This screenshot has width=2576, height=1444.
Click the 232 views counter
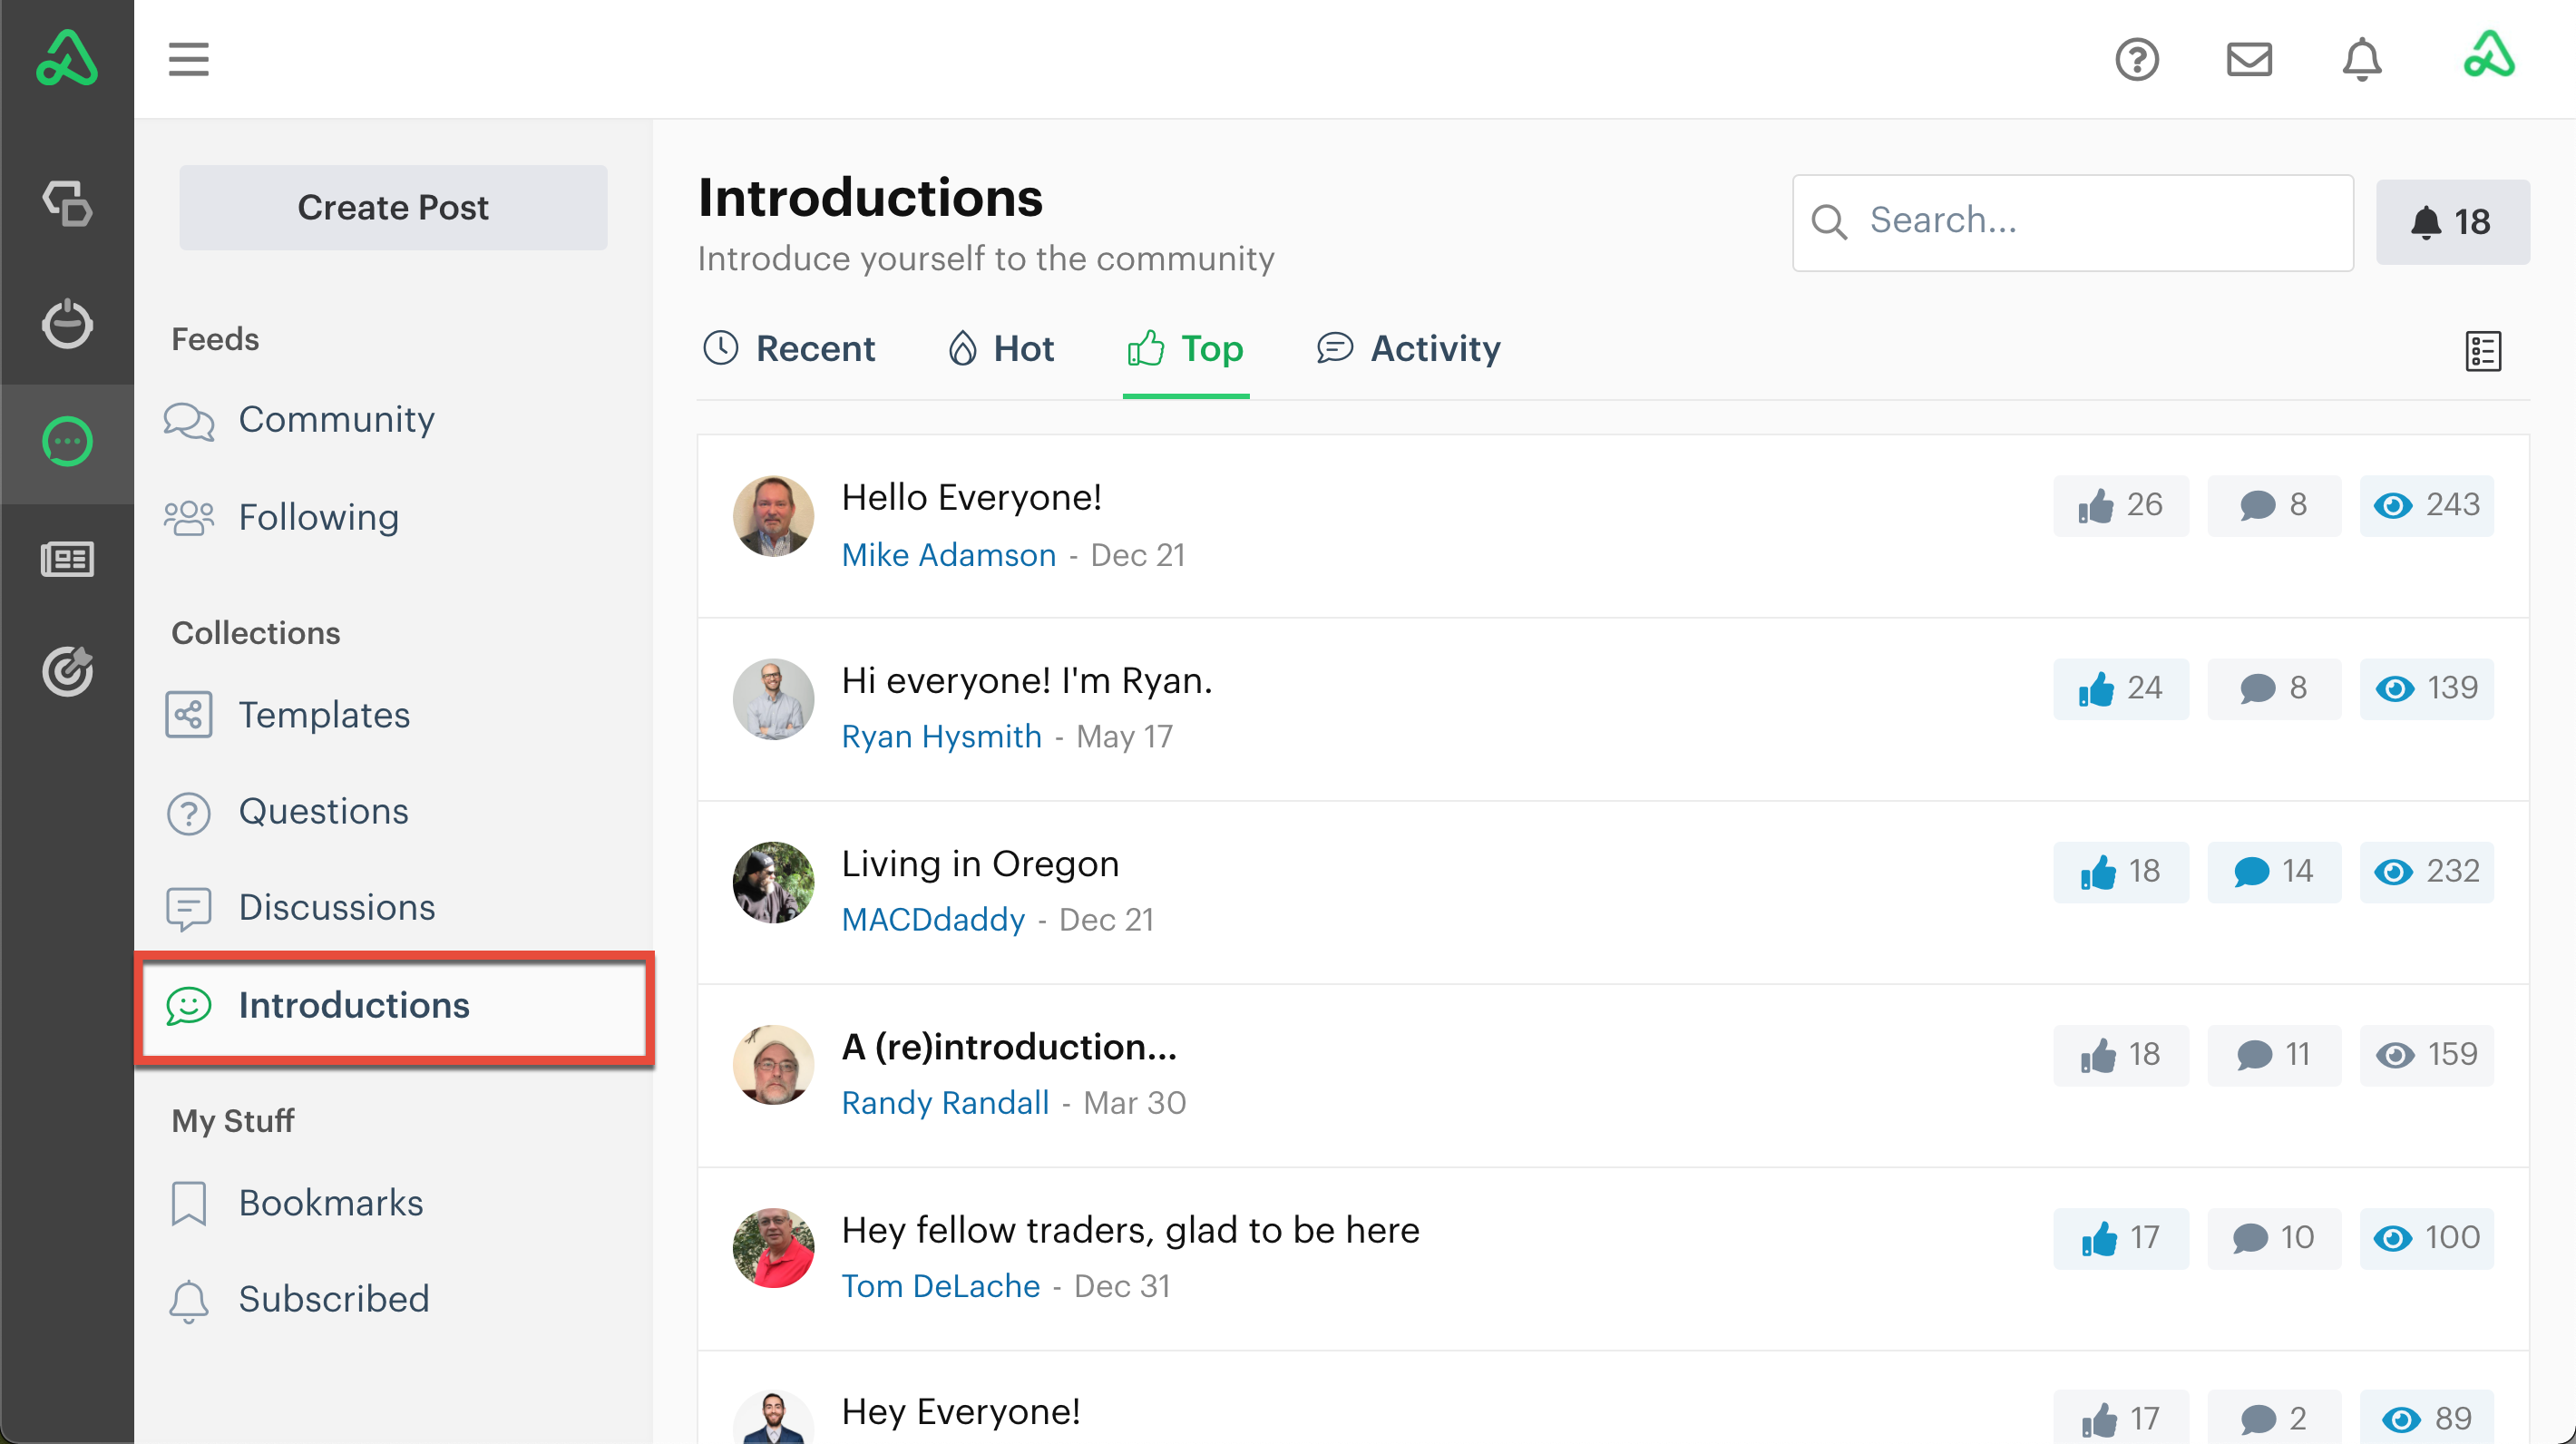coord(2427,872)
